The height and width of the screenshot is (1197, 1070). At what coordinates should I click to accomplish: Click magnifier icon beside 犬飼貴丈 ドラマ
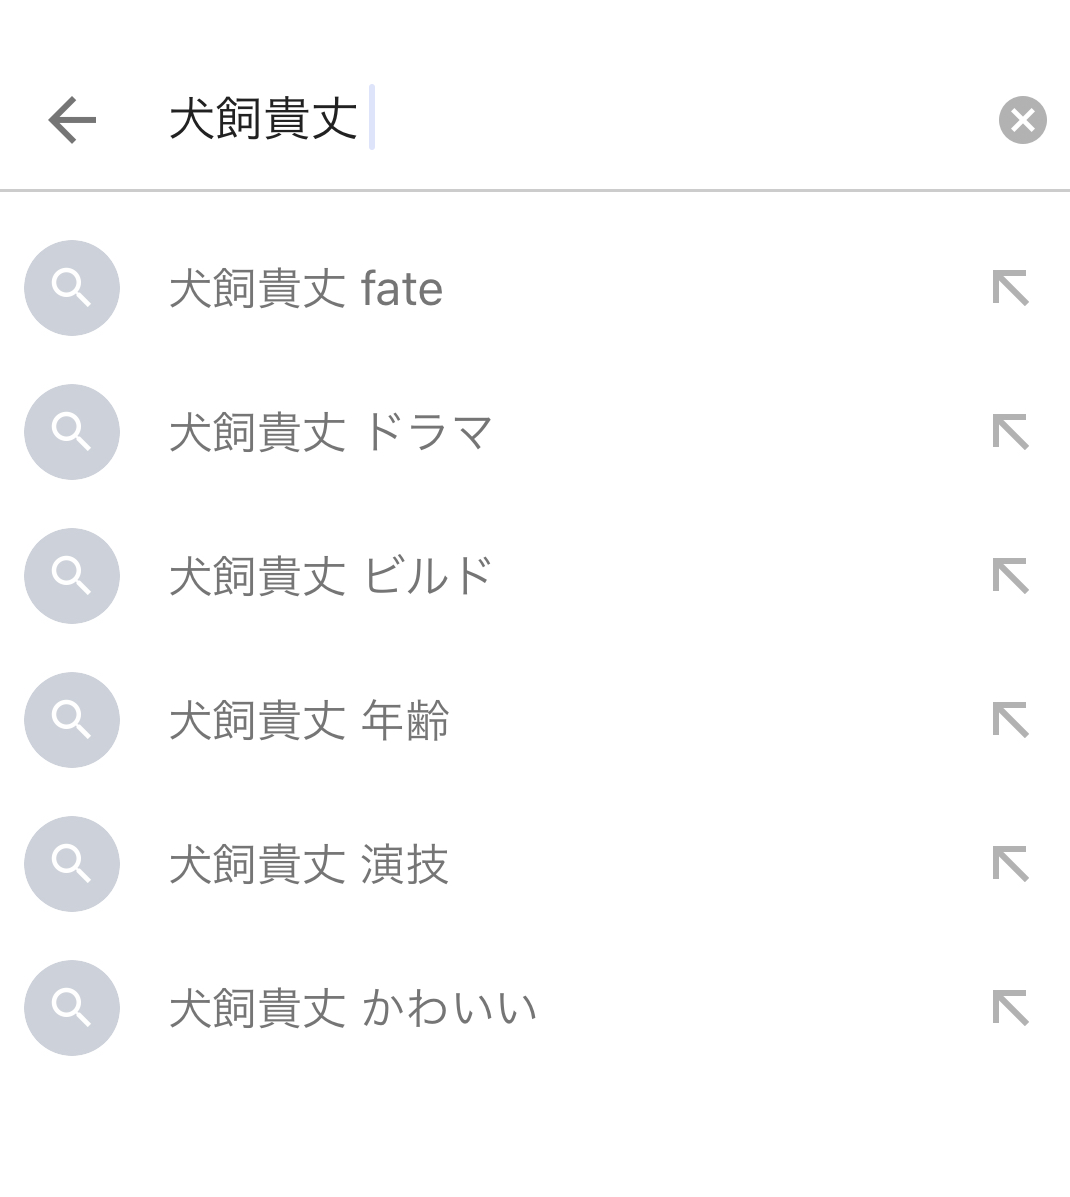(72, 432)
